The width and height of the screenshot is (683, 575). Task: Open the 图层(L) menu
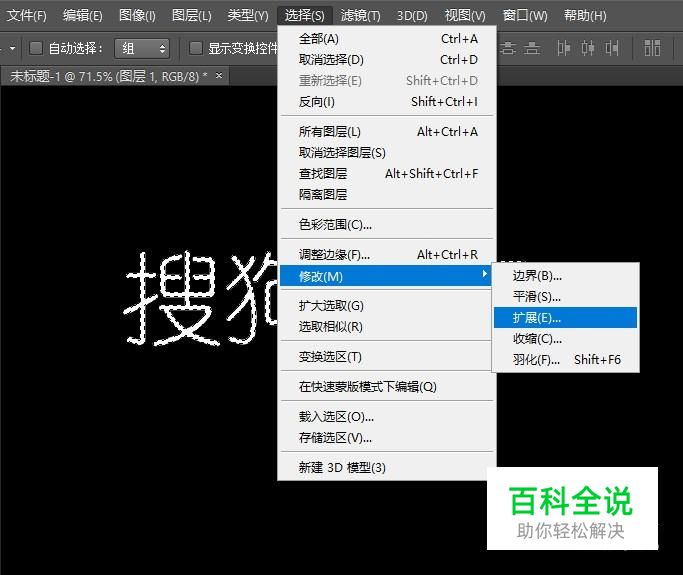point(192,16)
